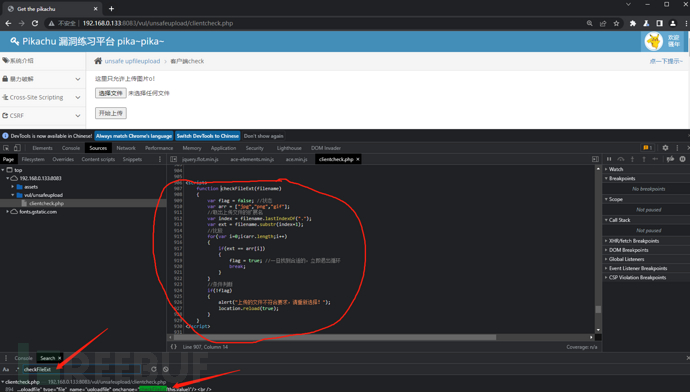Open the extensions puzzle icon
The image size is (690, 392).
click(633, 23)
